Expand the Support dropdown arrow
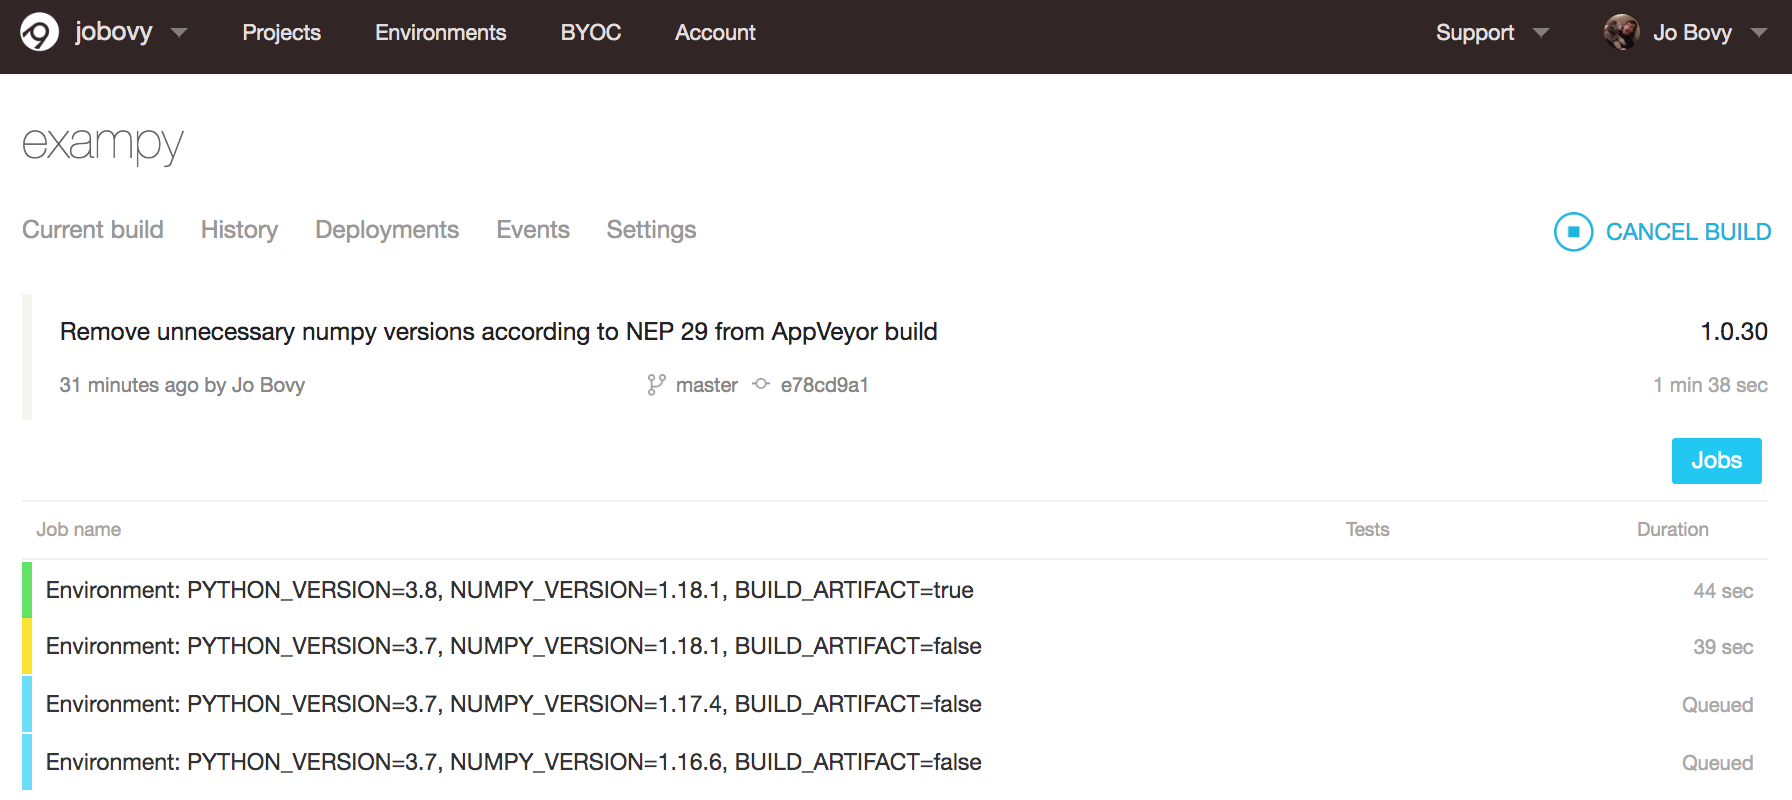The height and width of the screenshot is (800, 1792). point(1541,33)
